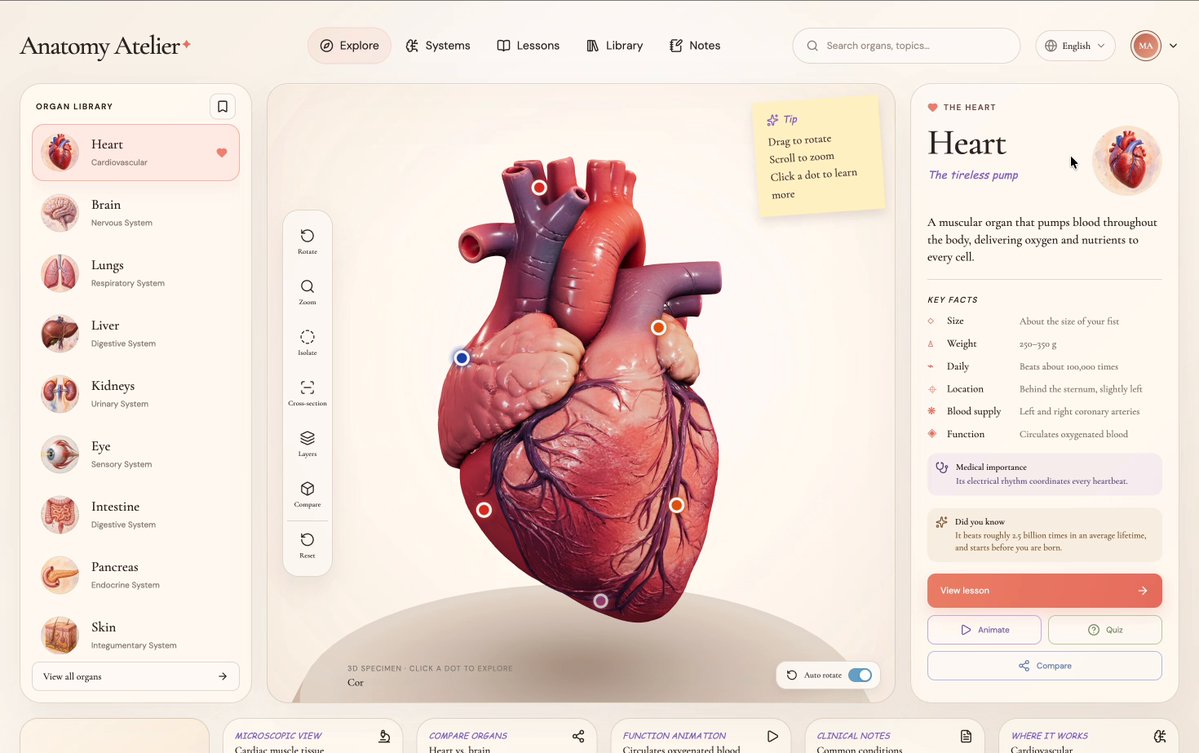Open the English language dropdown
The width and height of the screenshot is (1199, 753).
(x=1075, y=46)
